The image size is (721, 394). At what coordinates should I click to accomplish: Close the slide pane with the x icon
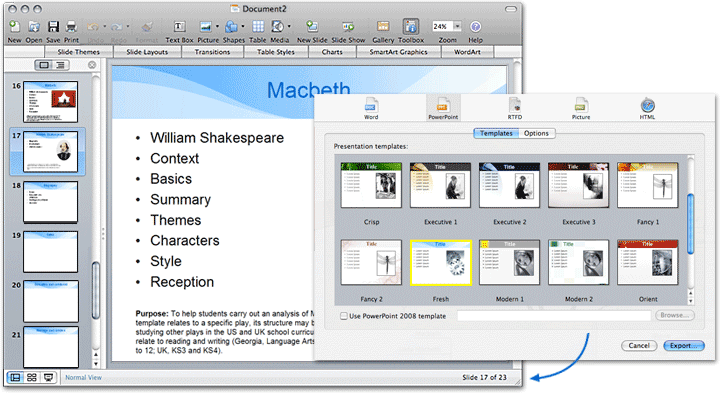pos(92,65)
